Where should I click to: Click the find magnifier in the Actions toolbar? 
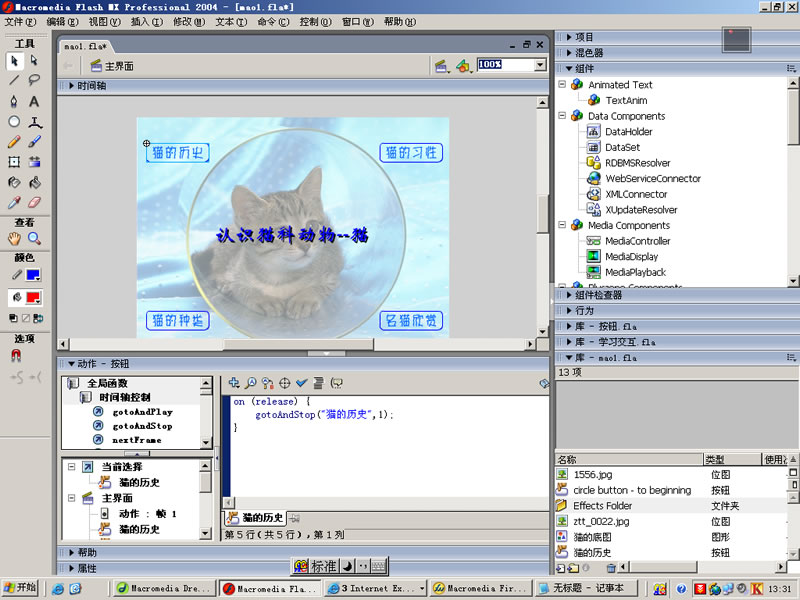(251, 382)
